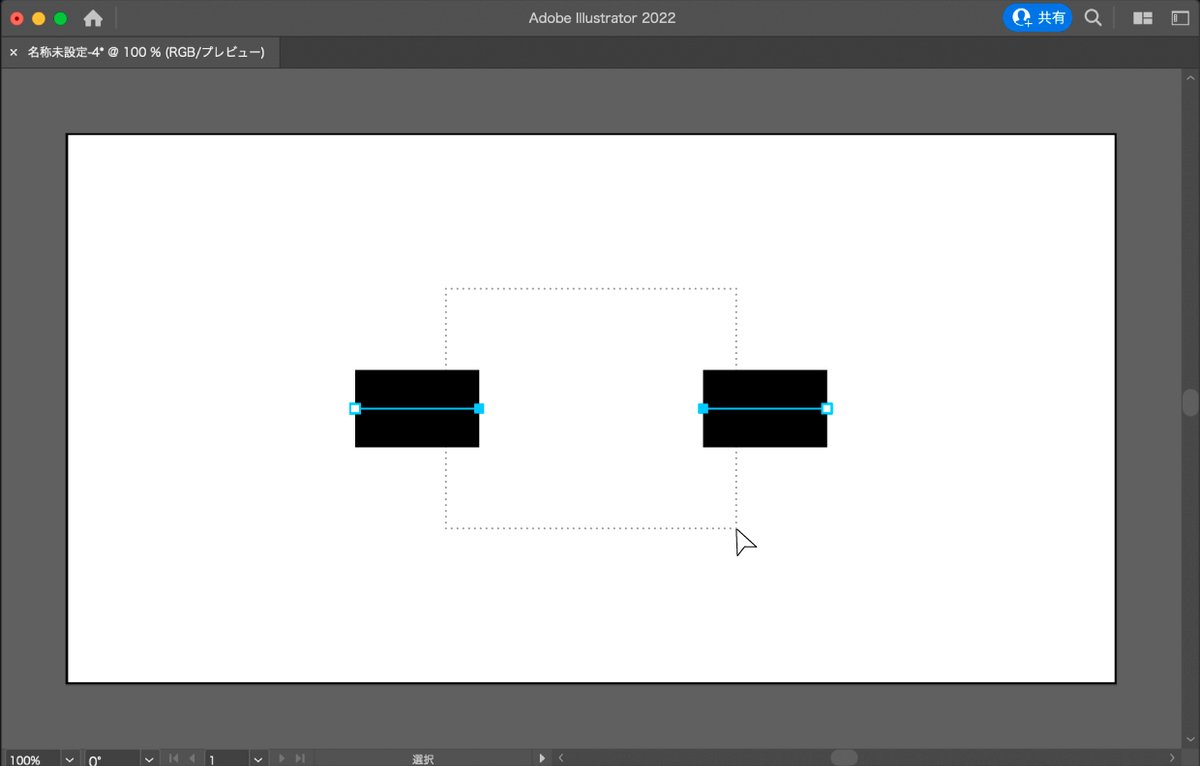Viewport: 1200px width, 766px height.
Task: Select left line's hollow left anchor point
Action: [355, 408]
